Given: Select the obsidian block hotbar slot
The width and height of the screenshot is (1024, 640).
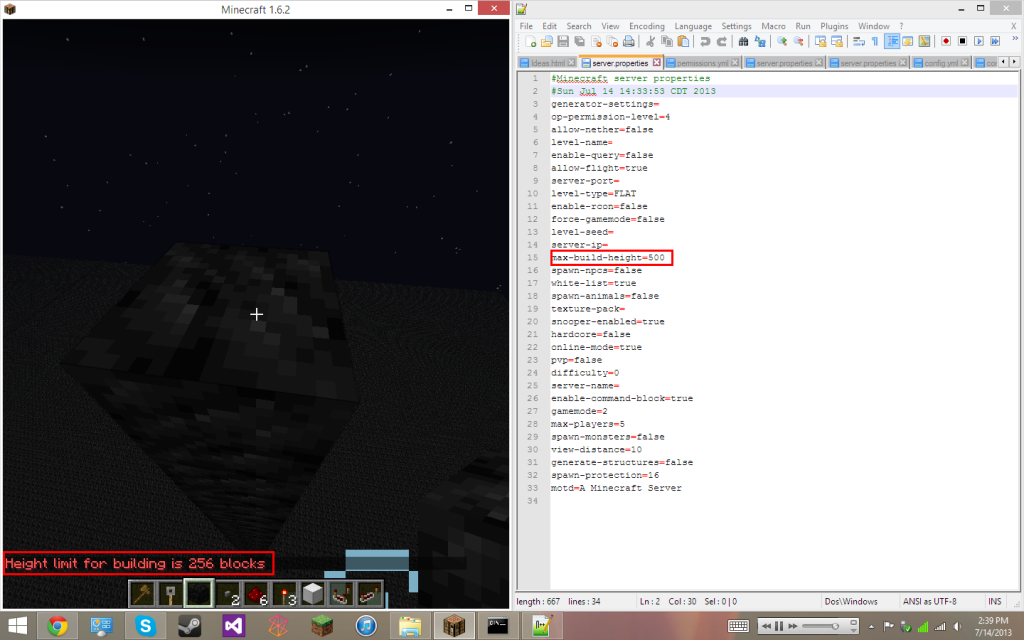Looking at the screenshot, I should [x=199, y=594].
